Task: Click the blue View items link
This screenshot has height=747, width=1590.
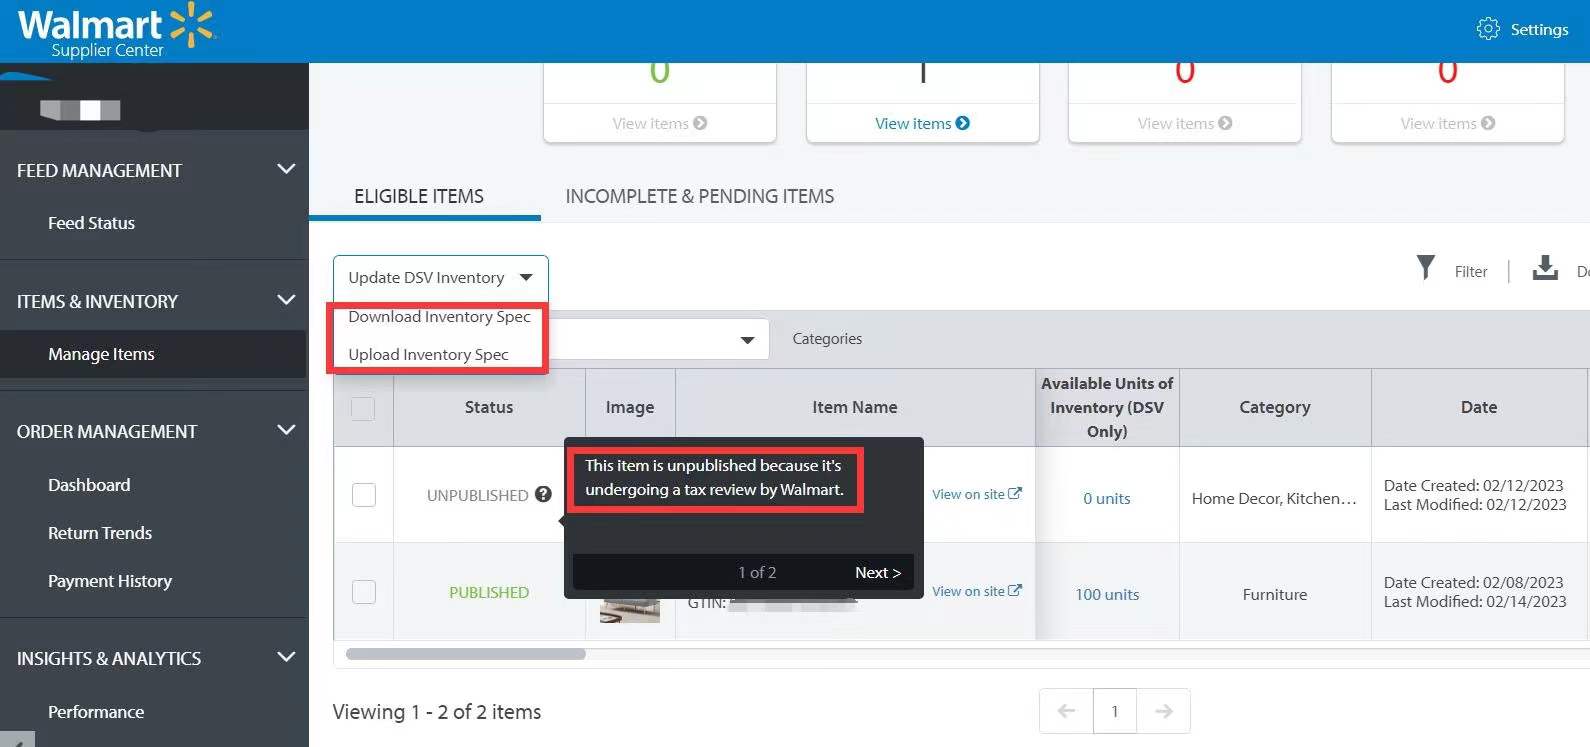Action: pos(922,123)
